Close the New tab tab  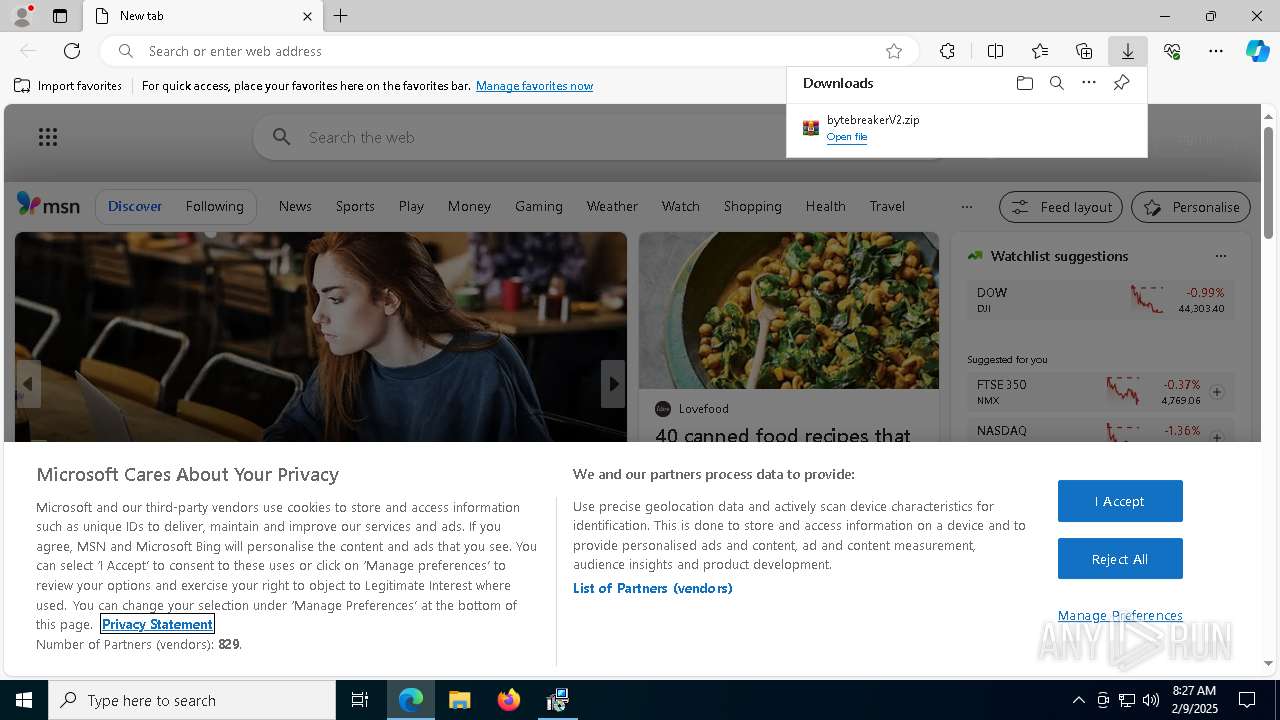pos(307,16)
